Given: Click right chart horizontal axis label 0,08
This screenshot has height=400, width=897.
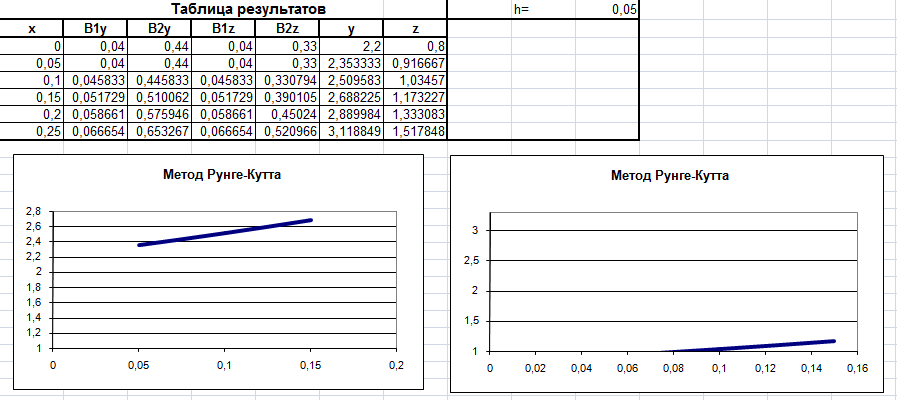Looking at the screenshot, I should click(673, 369).
